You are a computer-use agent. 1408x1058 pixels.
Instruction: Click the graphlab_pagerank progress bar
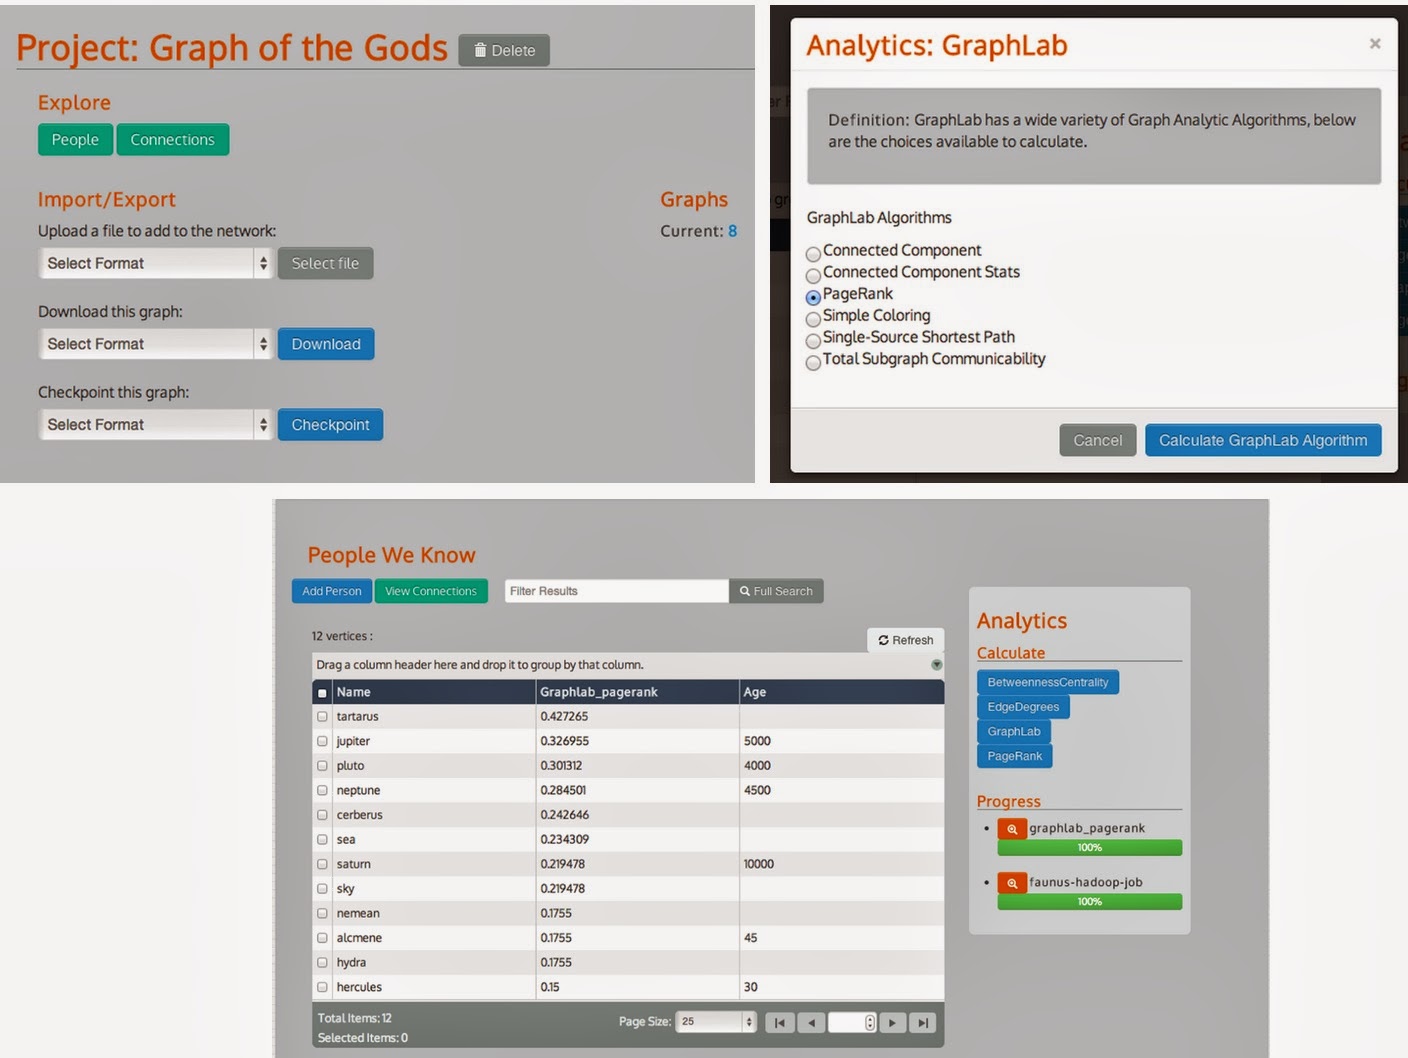tap(1089, 848)
